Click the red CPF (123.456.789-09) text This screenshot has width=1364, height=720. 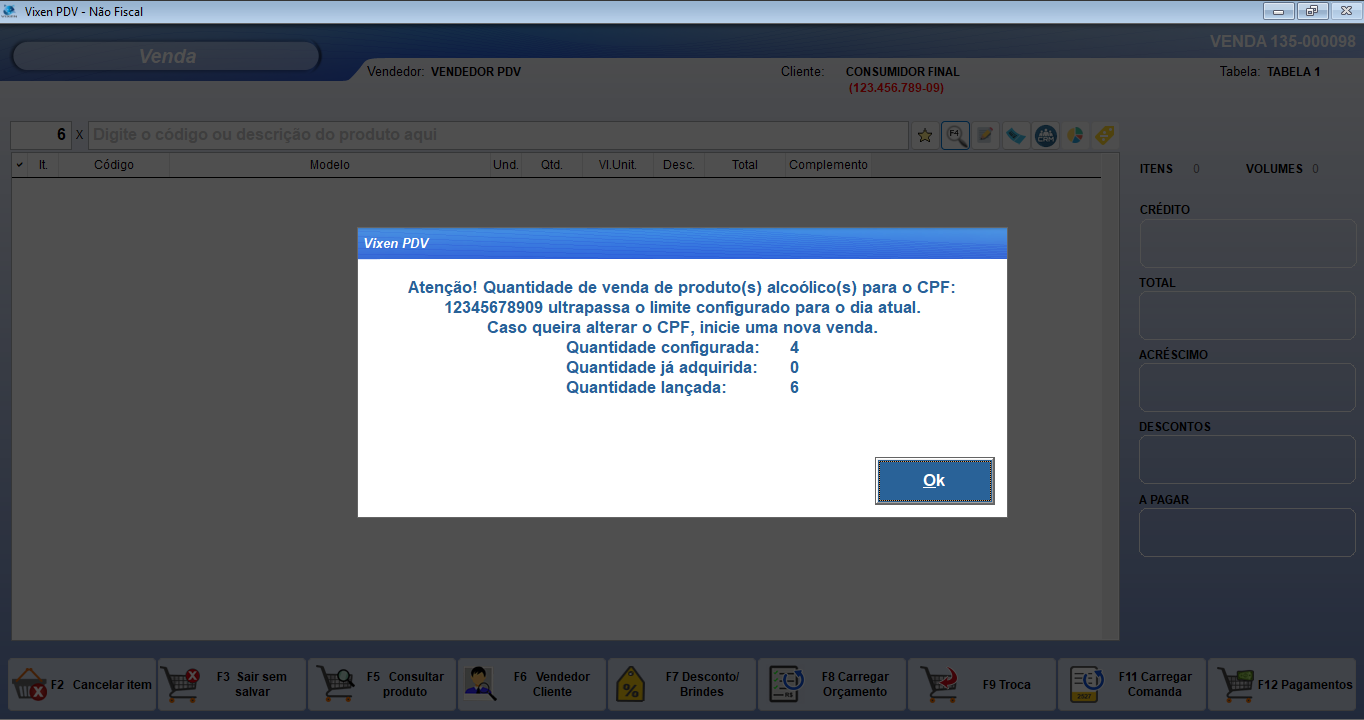pos(896,88)
